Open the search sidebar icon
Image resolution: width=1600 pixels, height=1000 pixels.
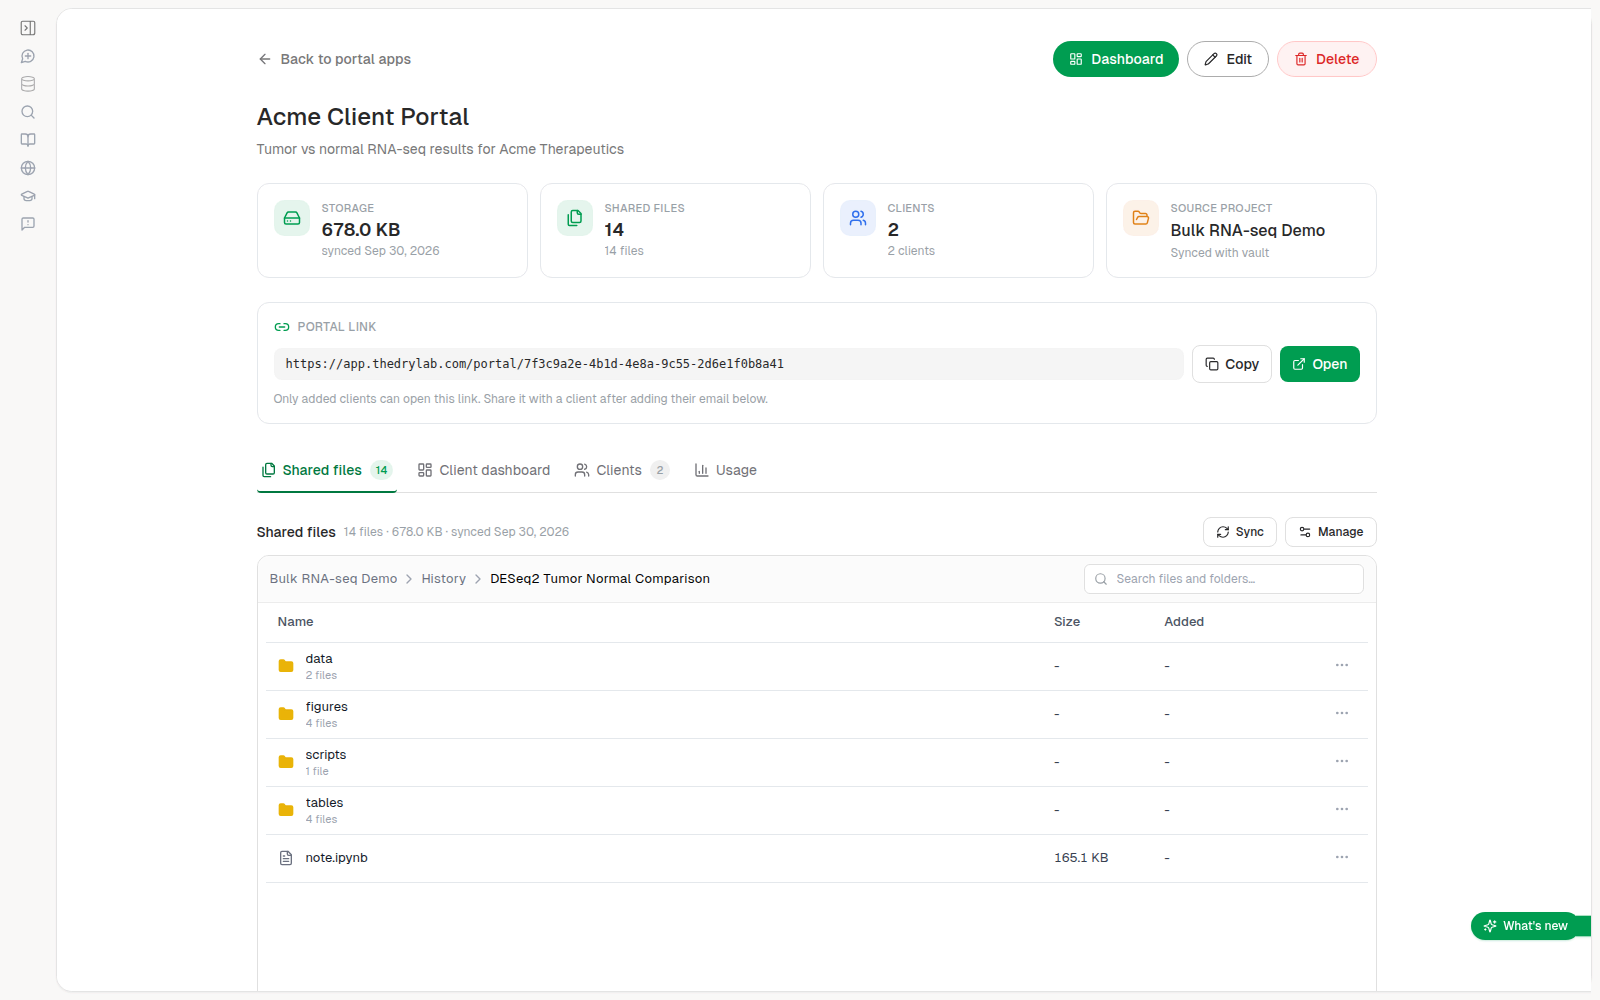[28, 112]
